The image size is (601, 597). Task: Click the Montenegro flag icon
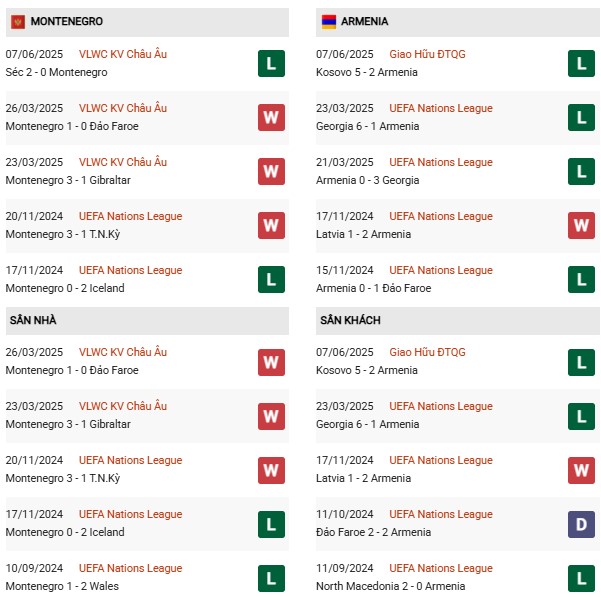(x=18, y=21)
